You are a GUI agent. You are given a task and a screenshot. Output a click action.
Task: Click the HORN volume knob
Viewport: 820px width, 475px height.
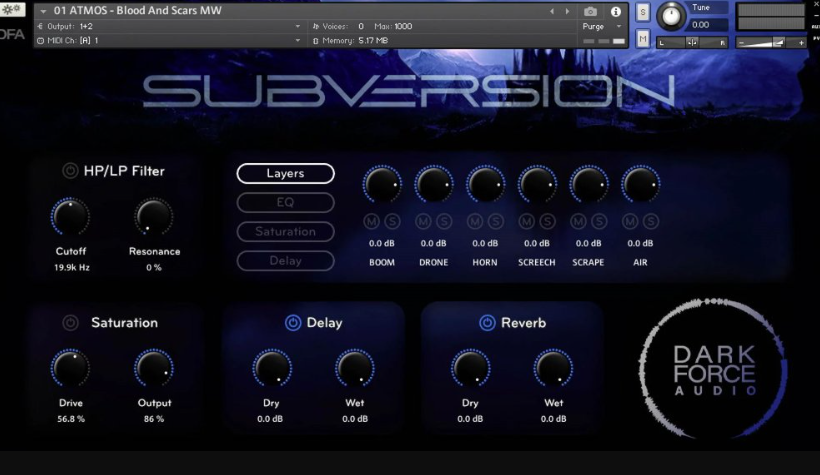(x=485, y=185)
